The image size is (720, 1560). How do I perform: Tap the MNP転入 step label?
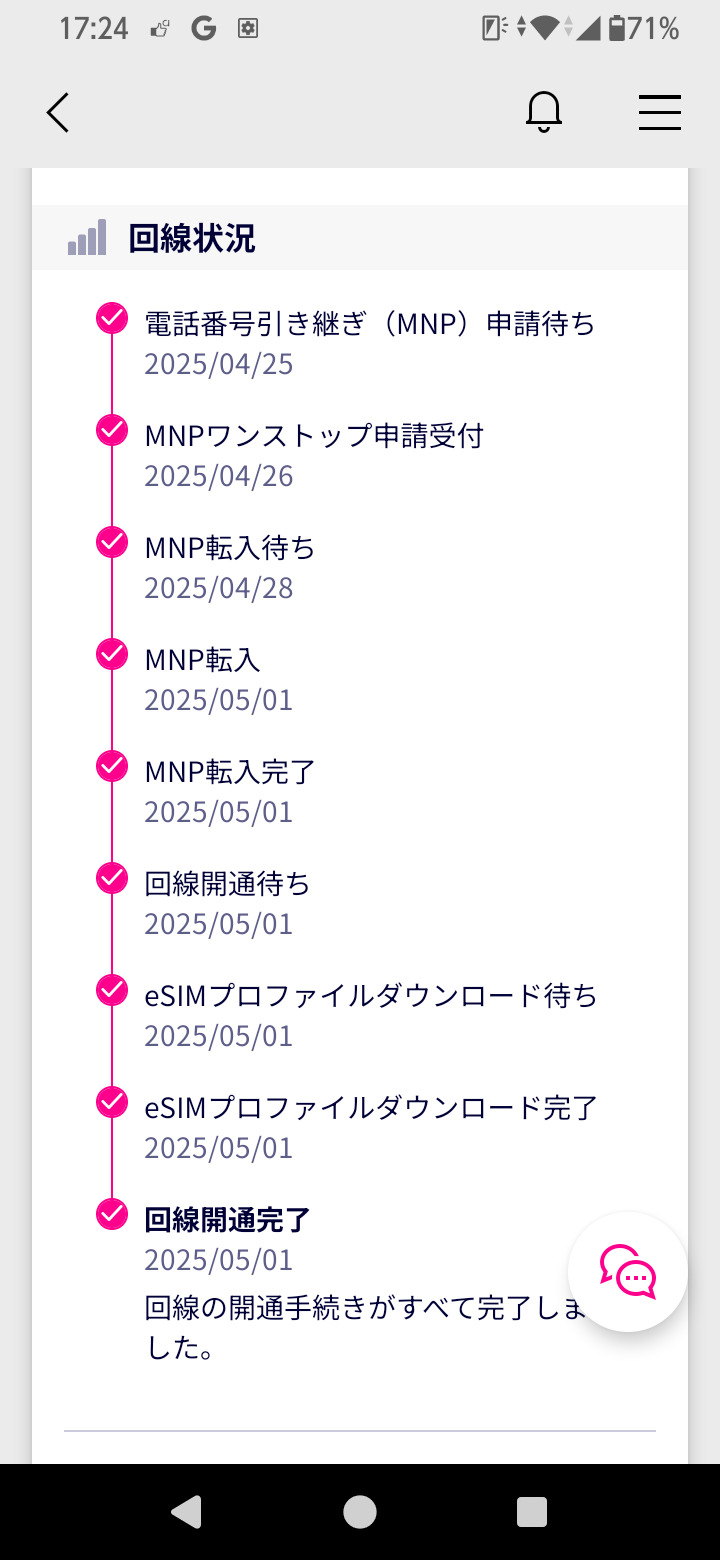coord(203,660)
